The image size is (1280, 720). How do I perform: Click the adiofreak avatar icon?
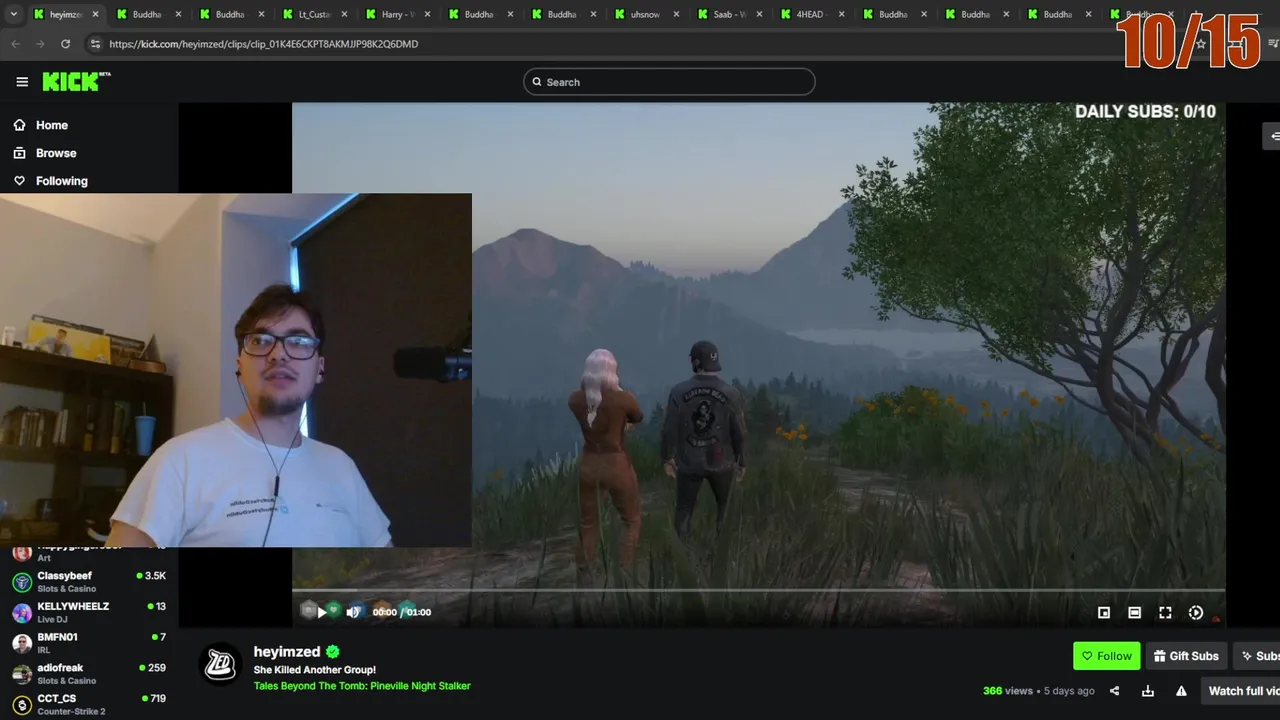[x=22, y=674]
